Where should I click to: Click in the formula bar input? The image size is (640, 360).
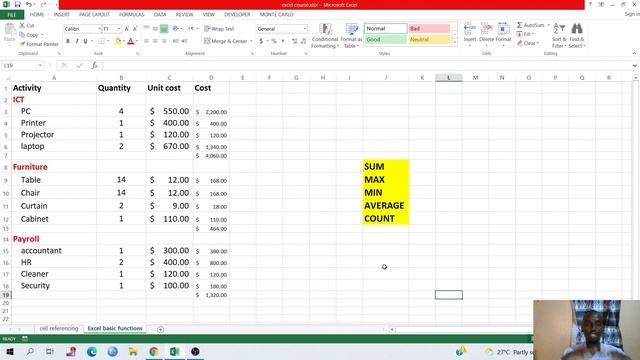click(x=367, y=65)
